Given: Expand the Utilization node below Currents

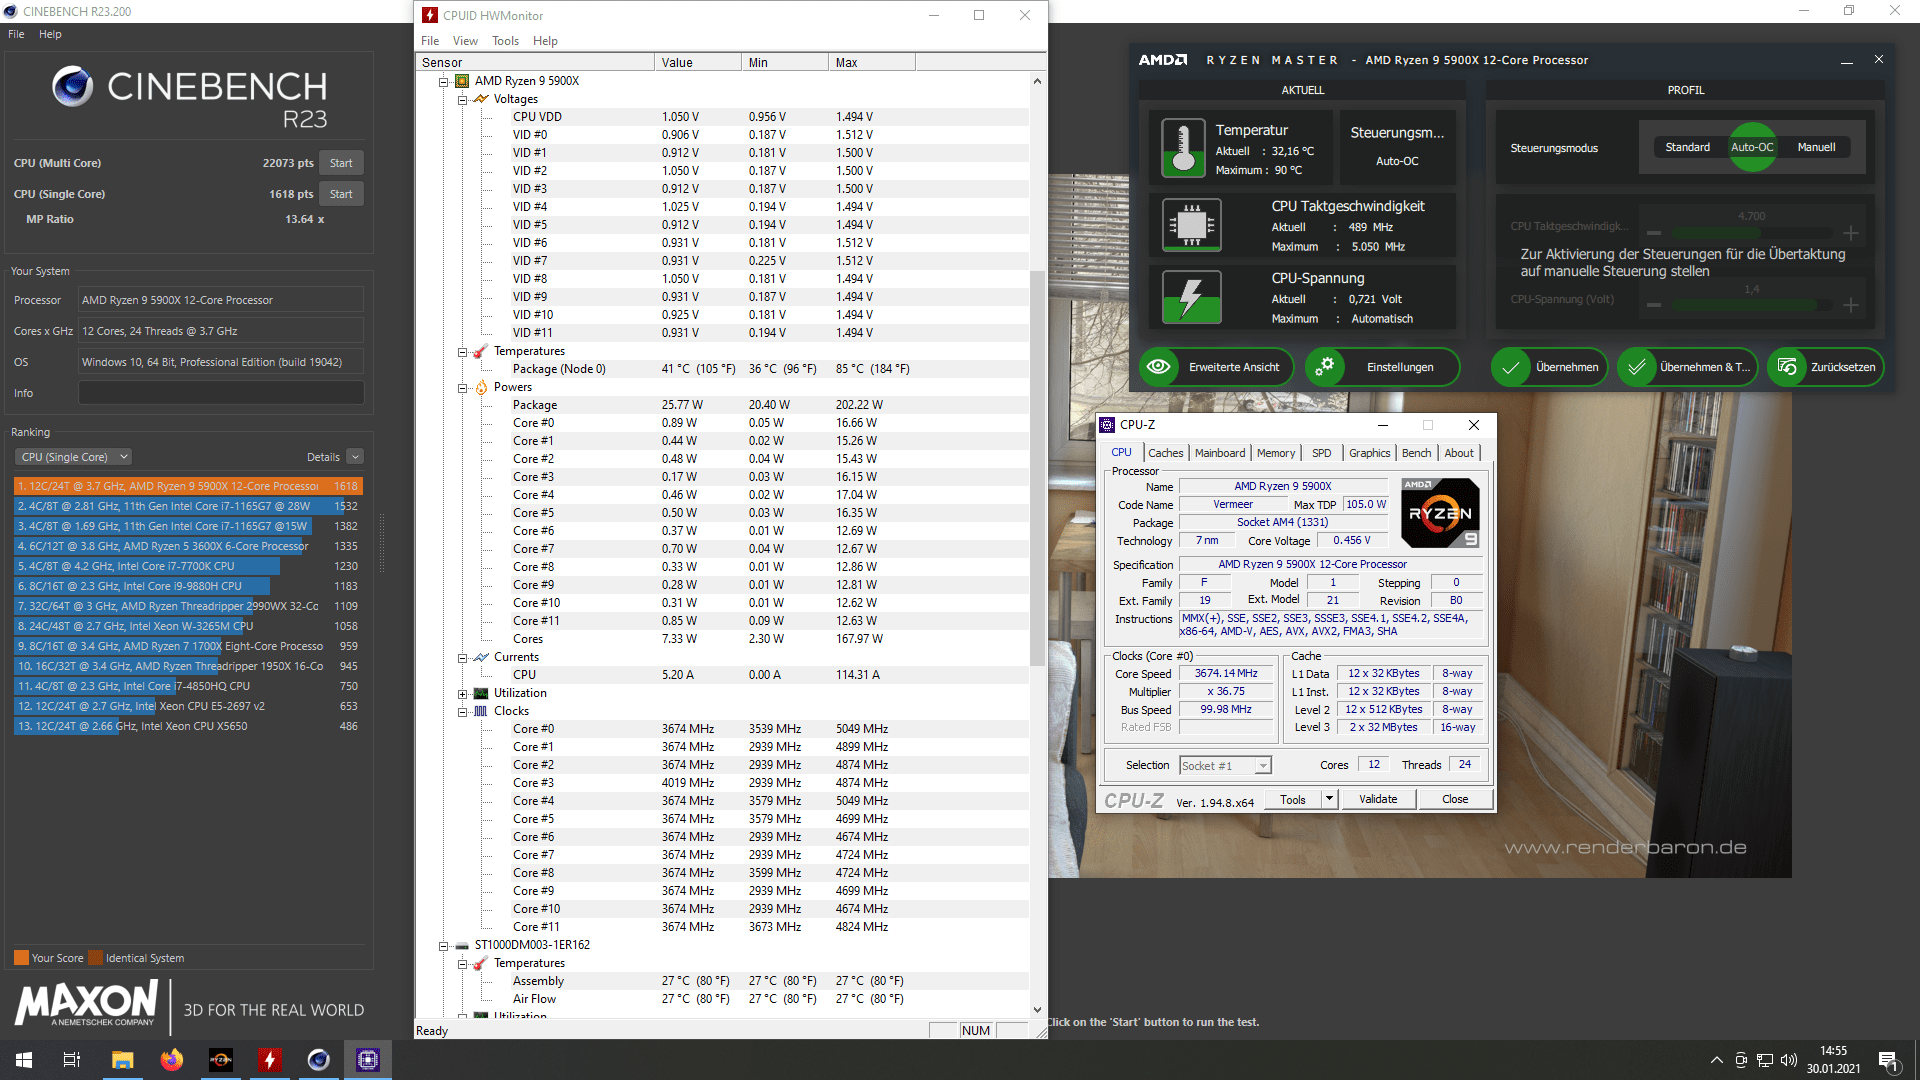Looking at the screenshot, I should pyautogui.click(x=462, y=693).
